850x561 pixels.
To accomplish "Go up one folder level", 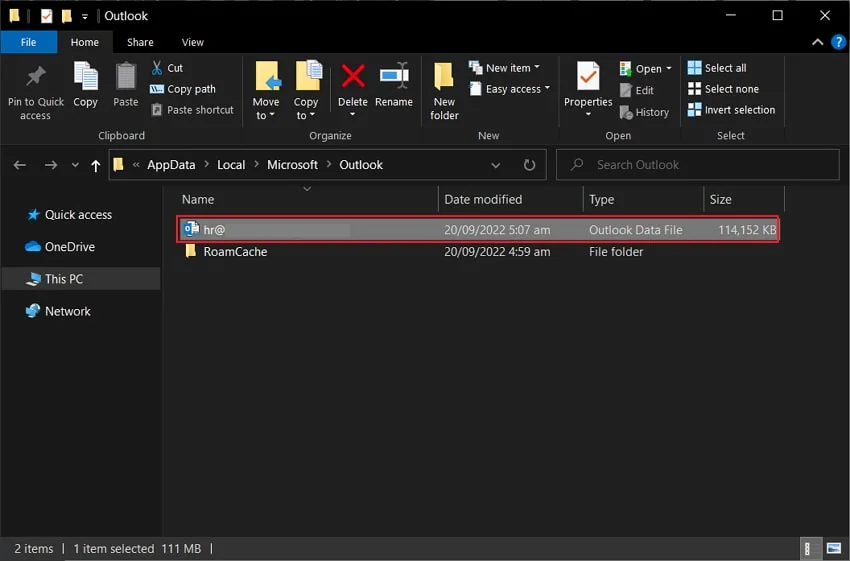I will click(96, 165).
